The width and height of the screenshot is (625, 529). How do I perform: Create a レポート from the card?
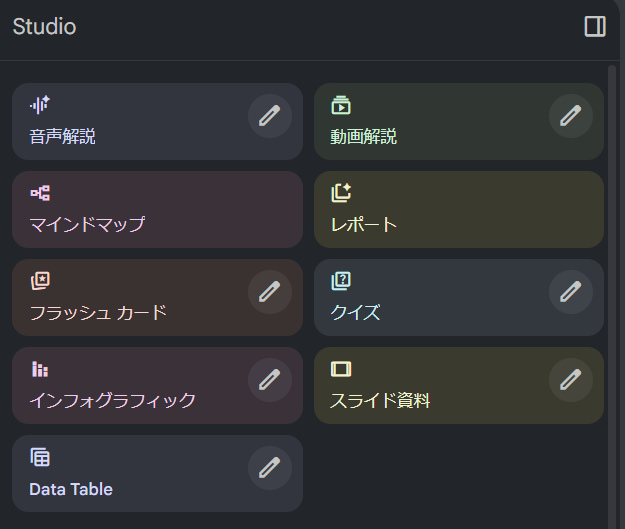[x=458, y=210]
